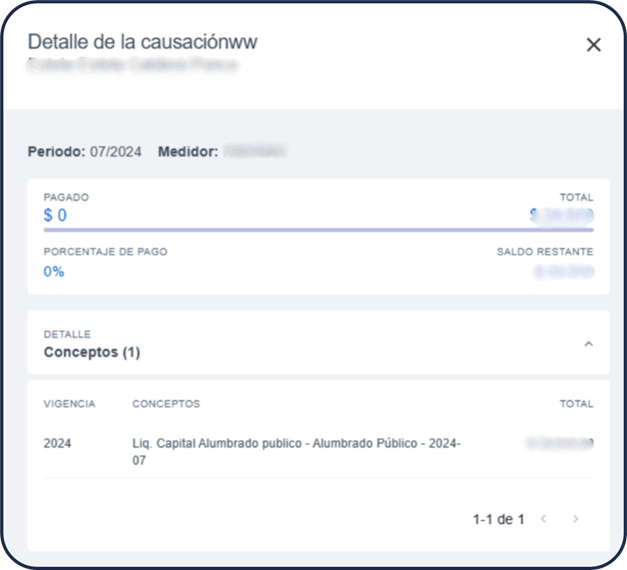Close the Detalle de la causación dialog
The image size is (627, 570).
pyautogui.click(x=593, y=45)
